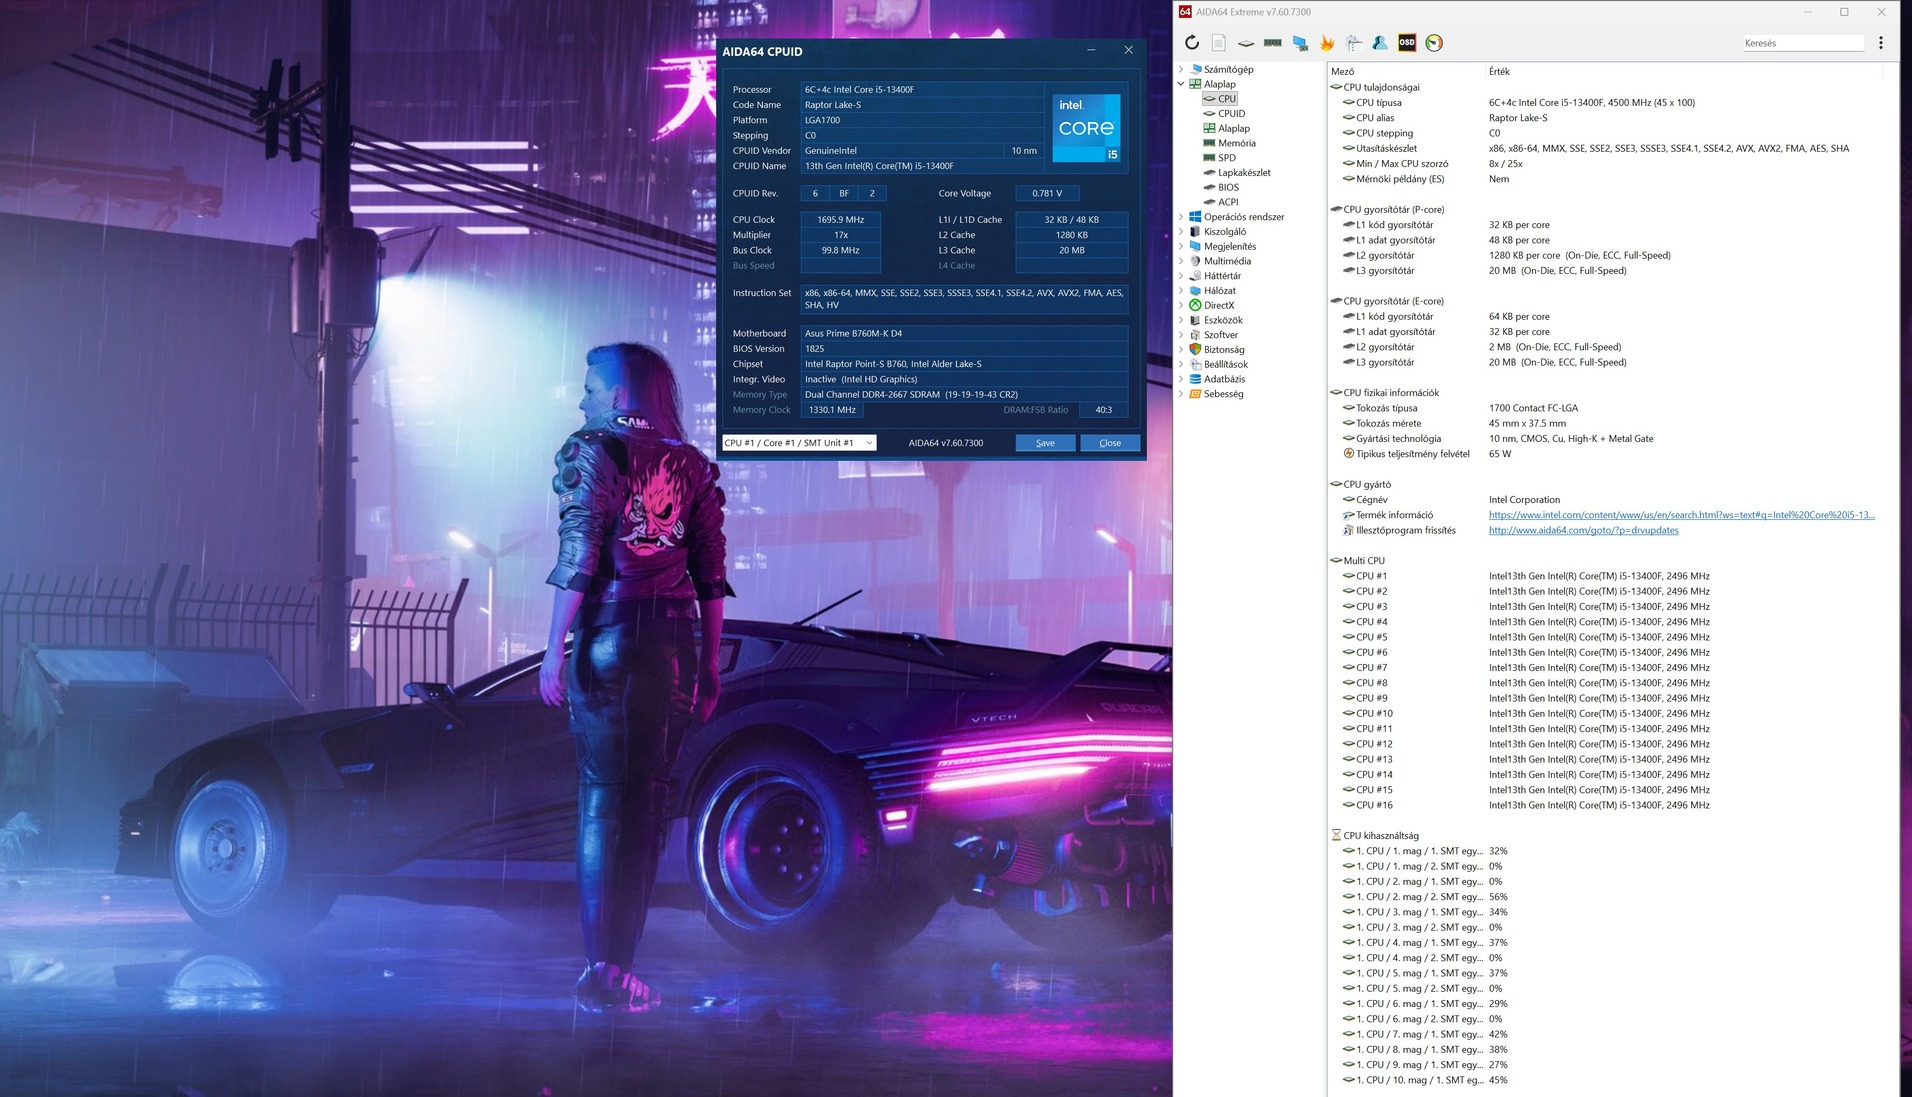Click the Motherboard value Asus Prime B760M-K D4

click(964, 334)
